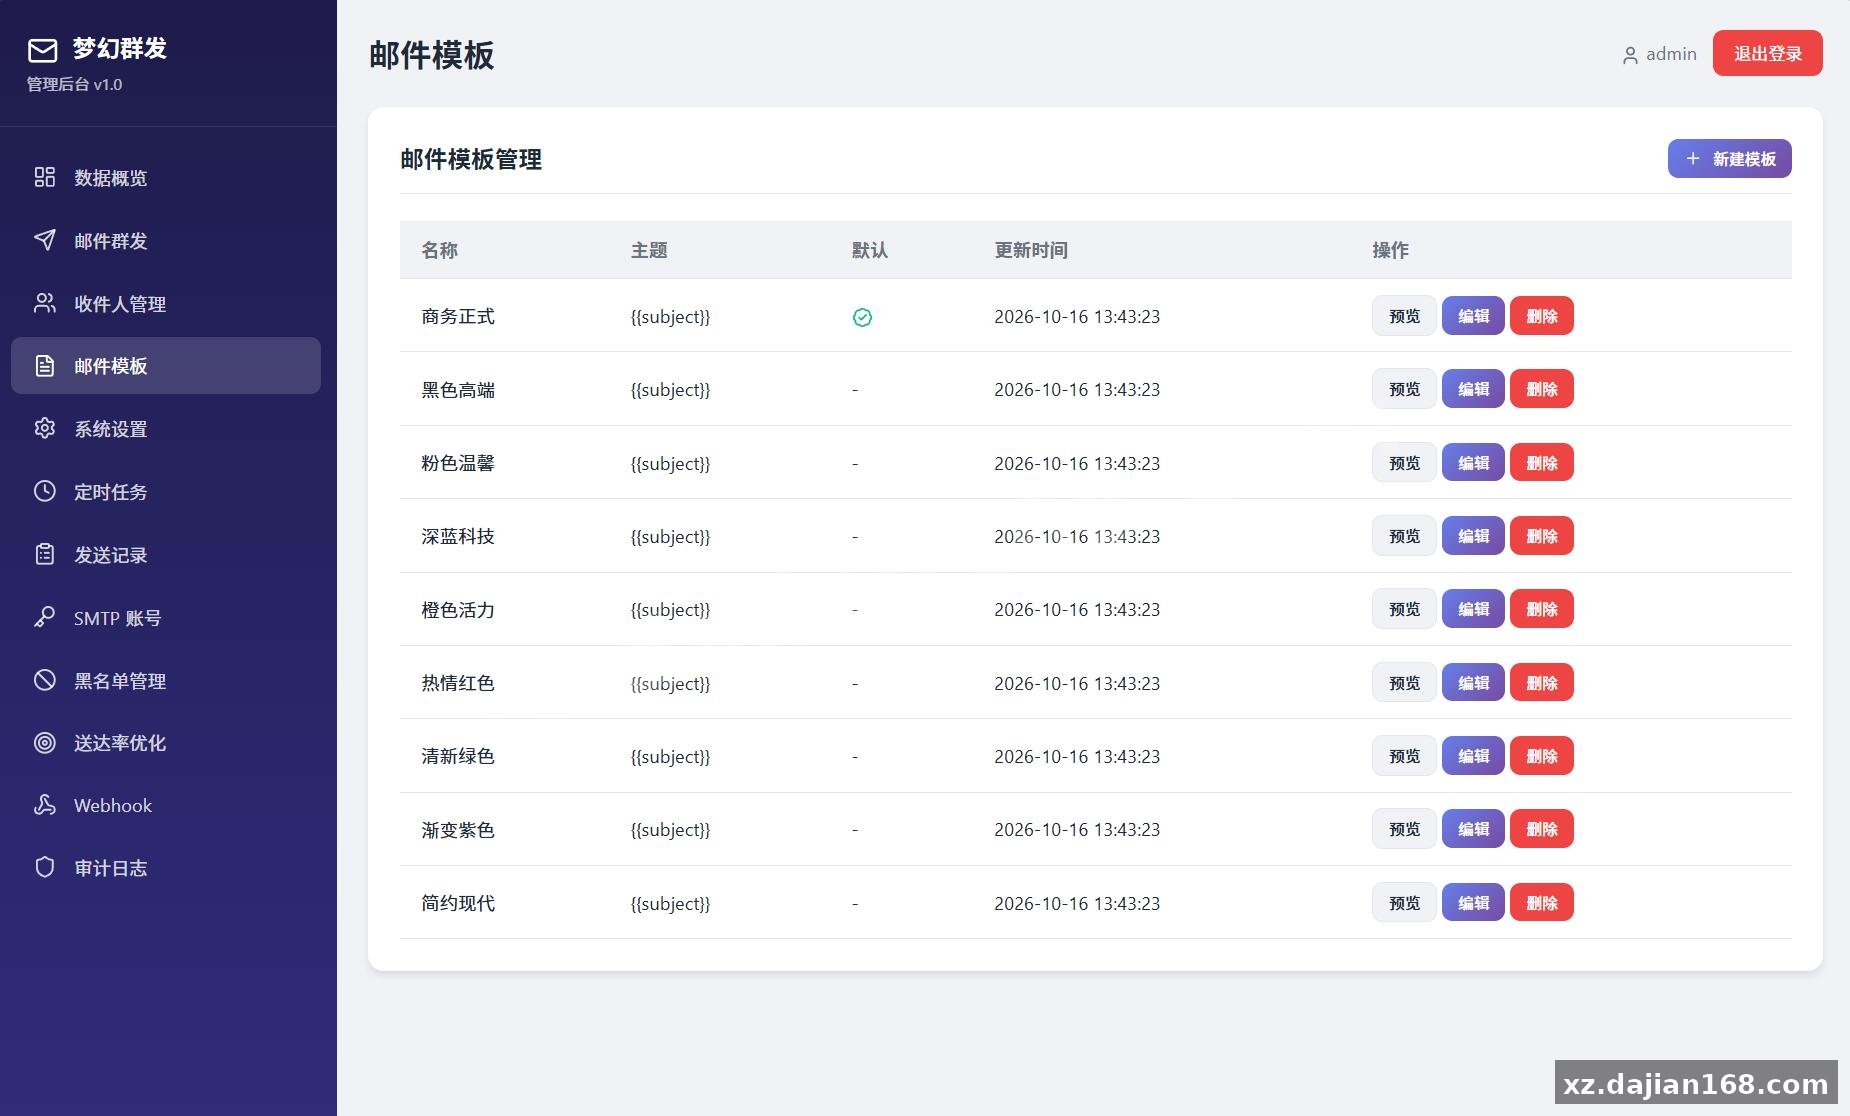Click the 管理后台 v1.0 version text
Image resolution: width=1850 pixels, height=1116 pixels.
click(74, 84)
